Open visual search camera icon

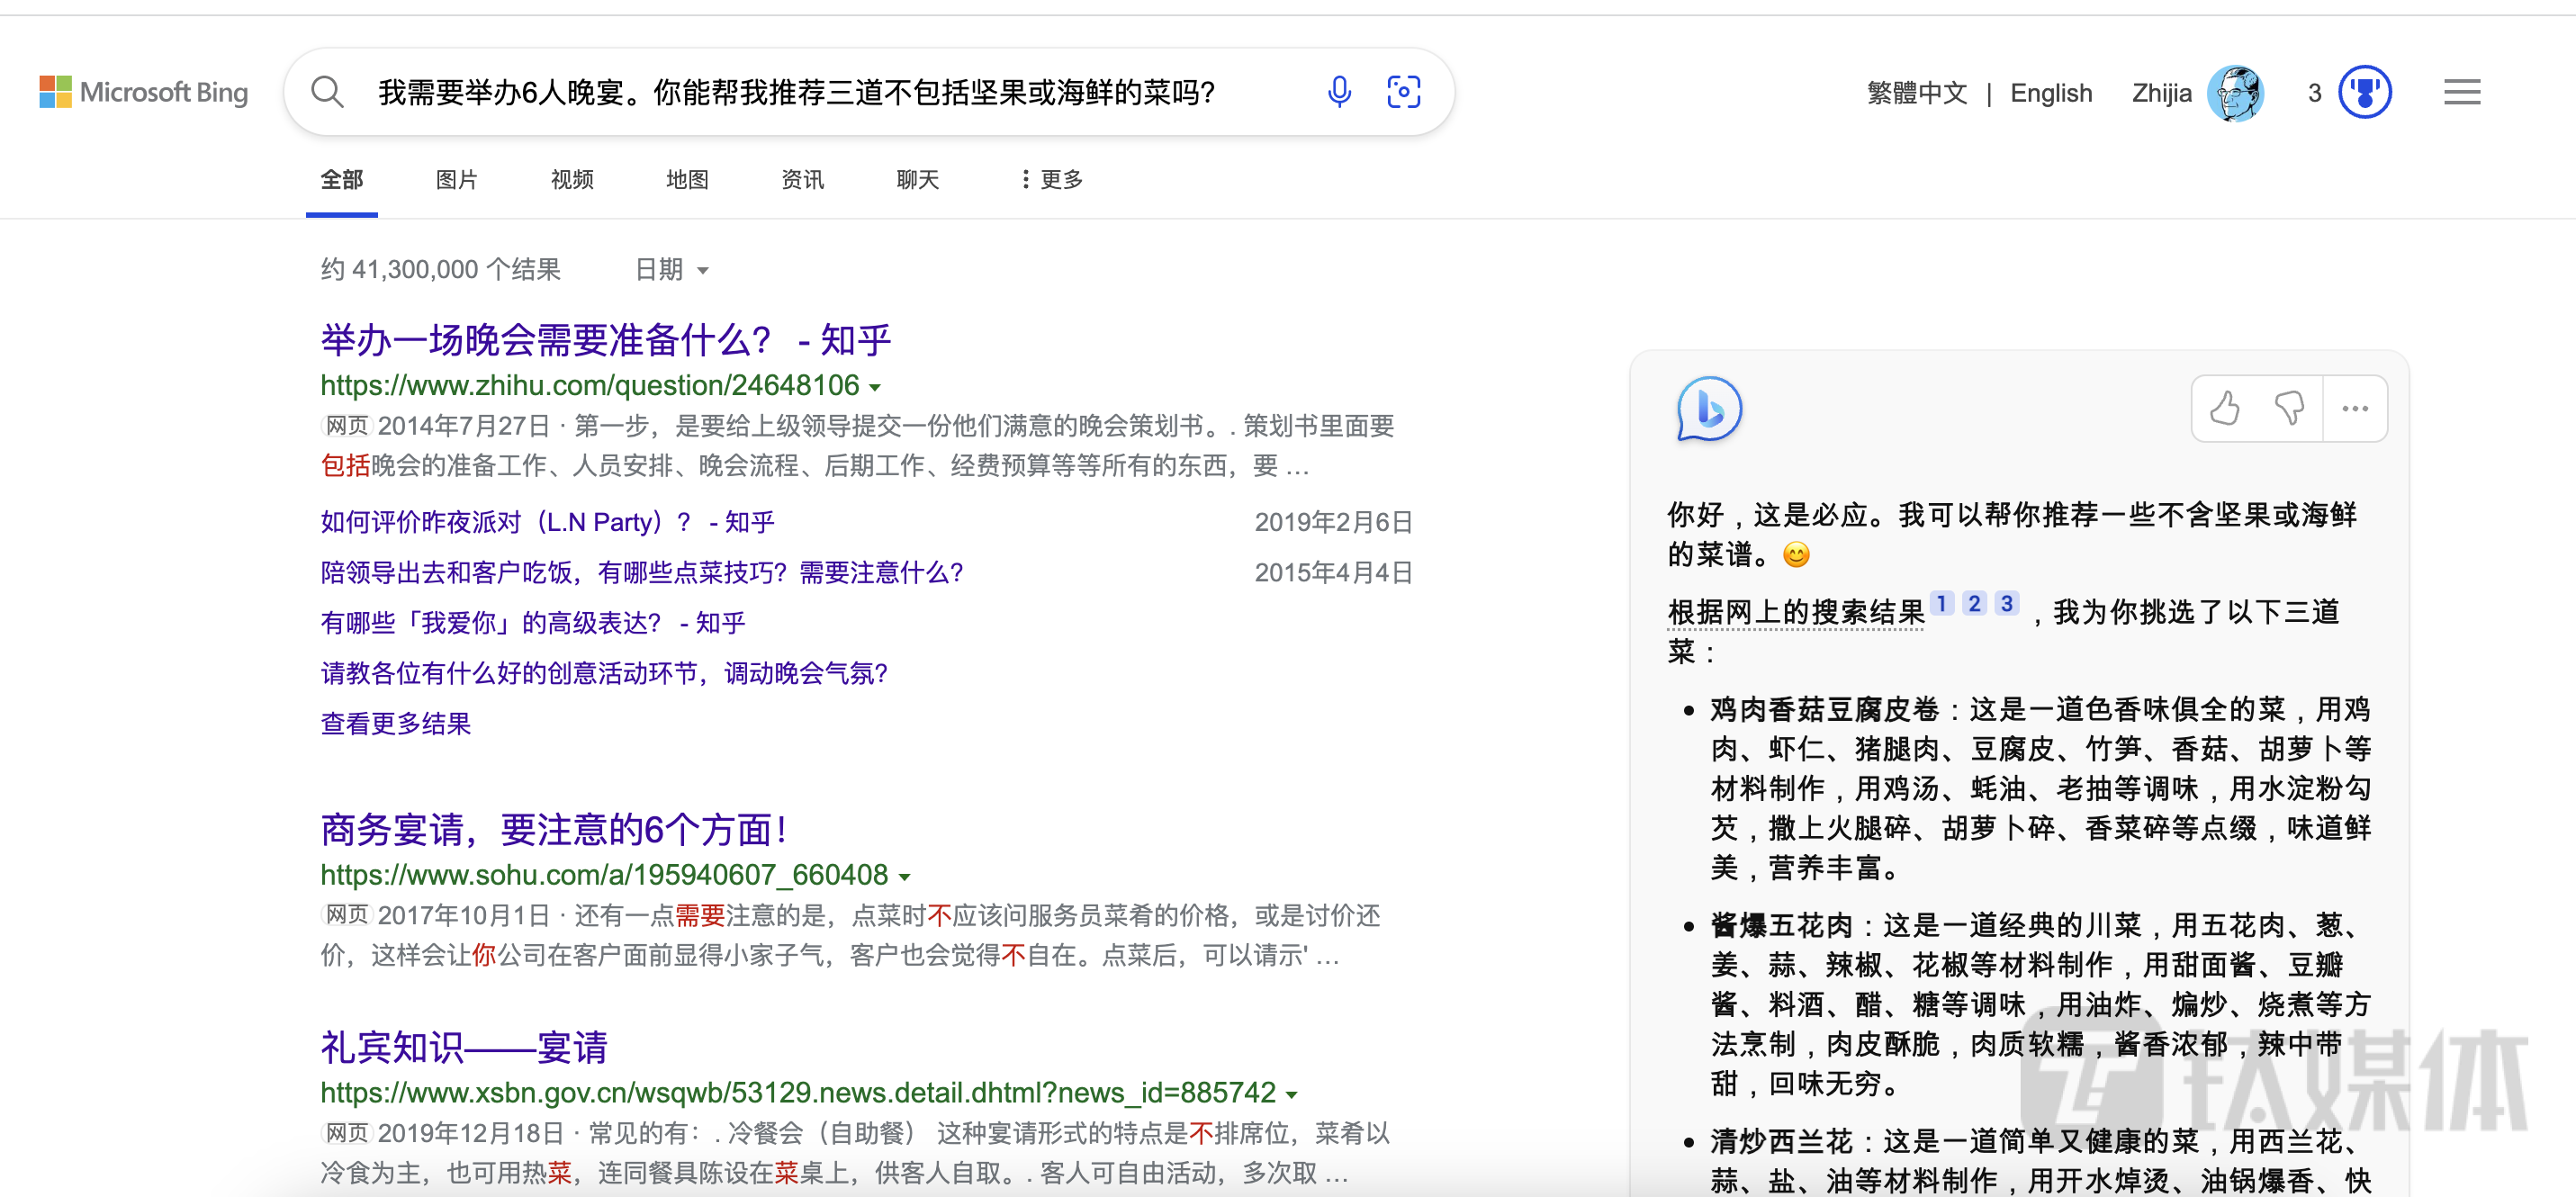tap(1403, 92)
